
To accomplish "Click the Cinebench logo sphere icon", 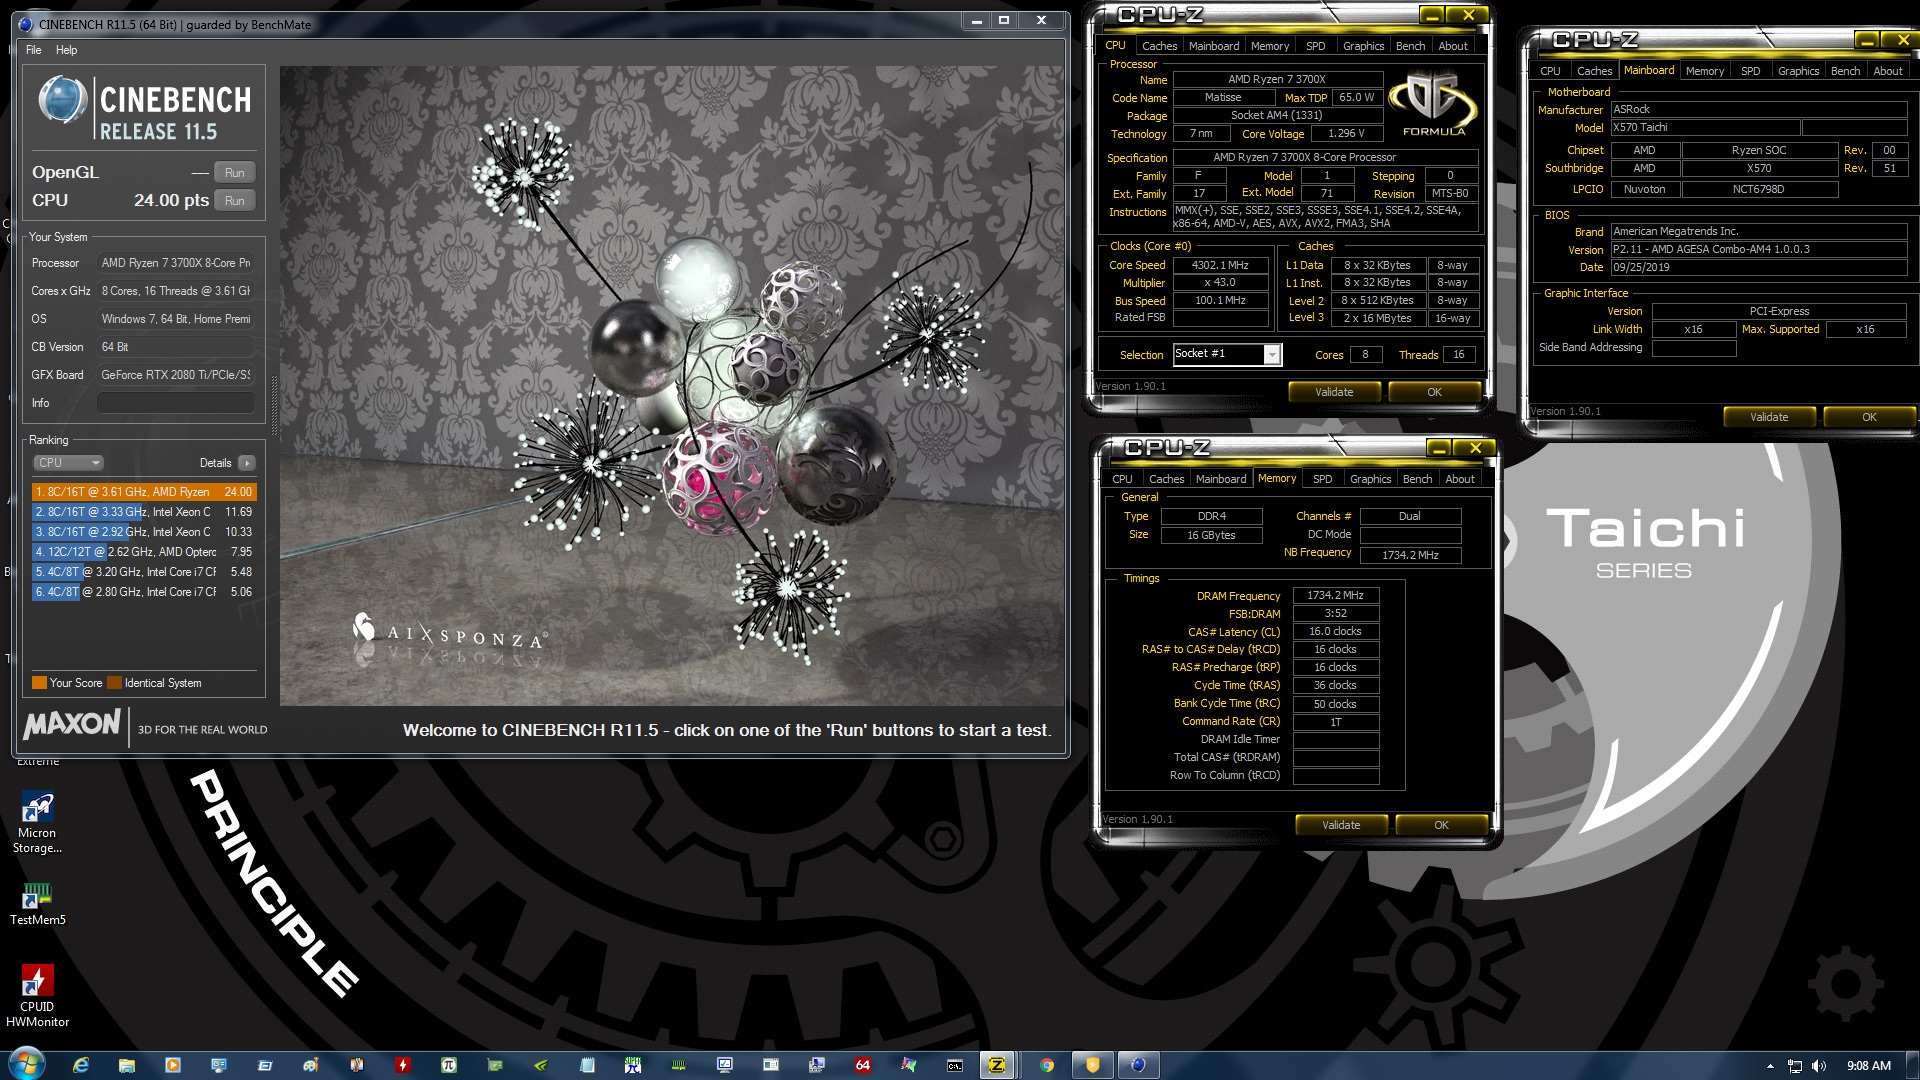I will (62, 100).
